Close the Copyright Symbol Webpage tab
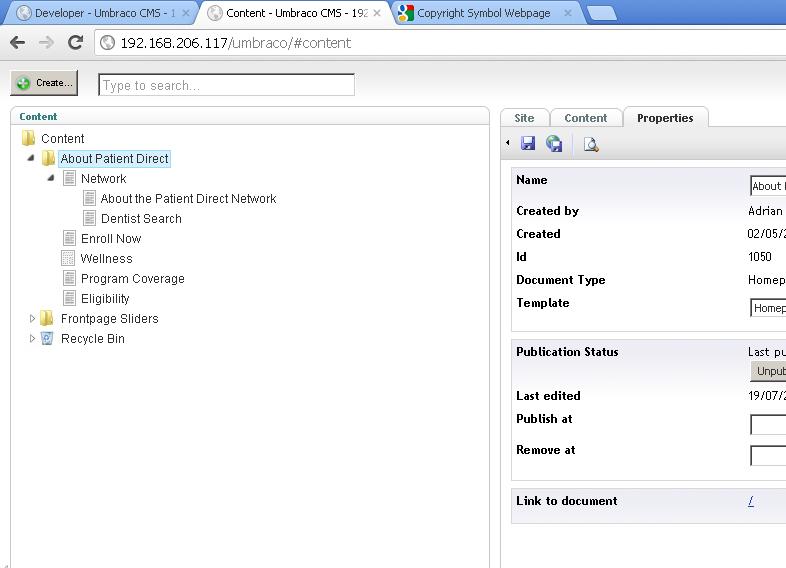Viewport: 786px width, 568px height. [567, 13]
